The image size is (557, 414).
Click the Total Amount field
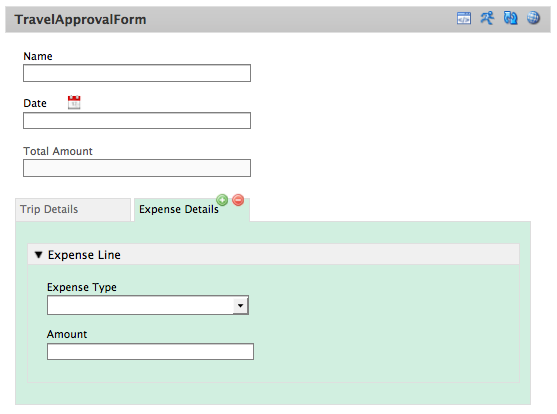coord(137,168)
